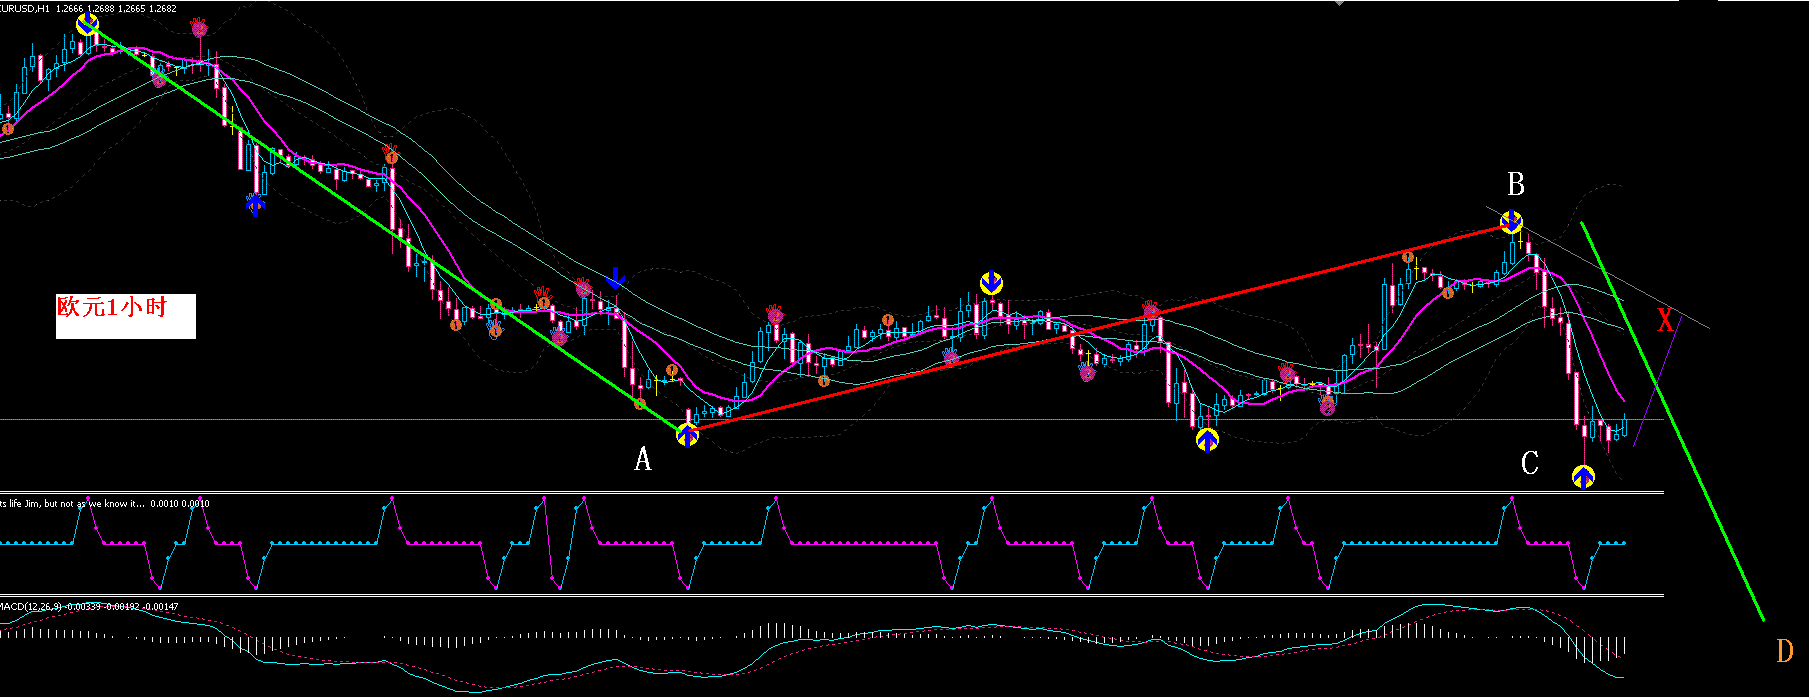Click the MACD(12,26,9) indicator label

point(89,606)
